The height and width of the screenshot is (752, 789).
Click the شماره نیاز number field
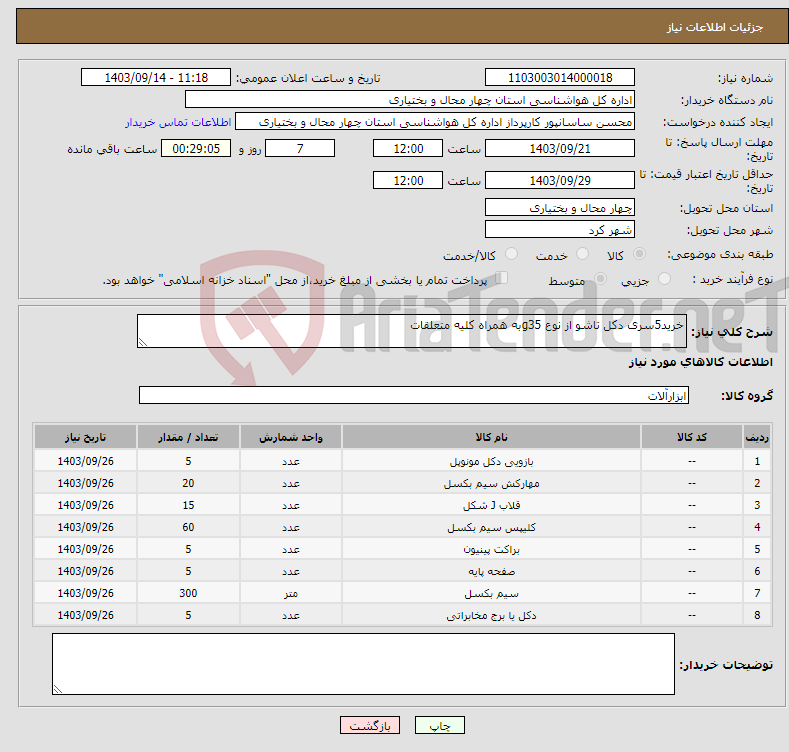(x=560, y=78)
